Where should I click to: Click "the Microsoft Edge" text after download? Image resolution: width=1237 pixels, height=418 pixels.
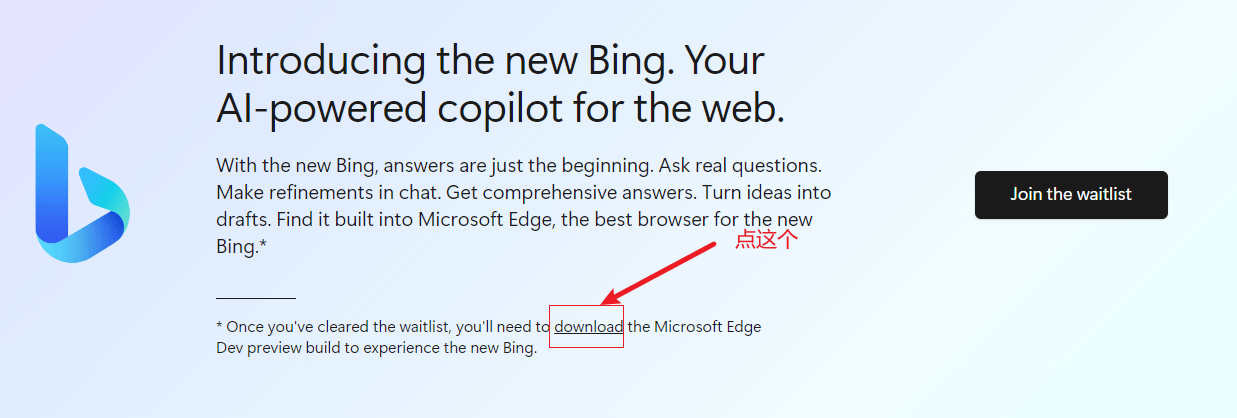(x=695, y=326)
